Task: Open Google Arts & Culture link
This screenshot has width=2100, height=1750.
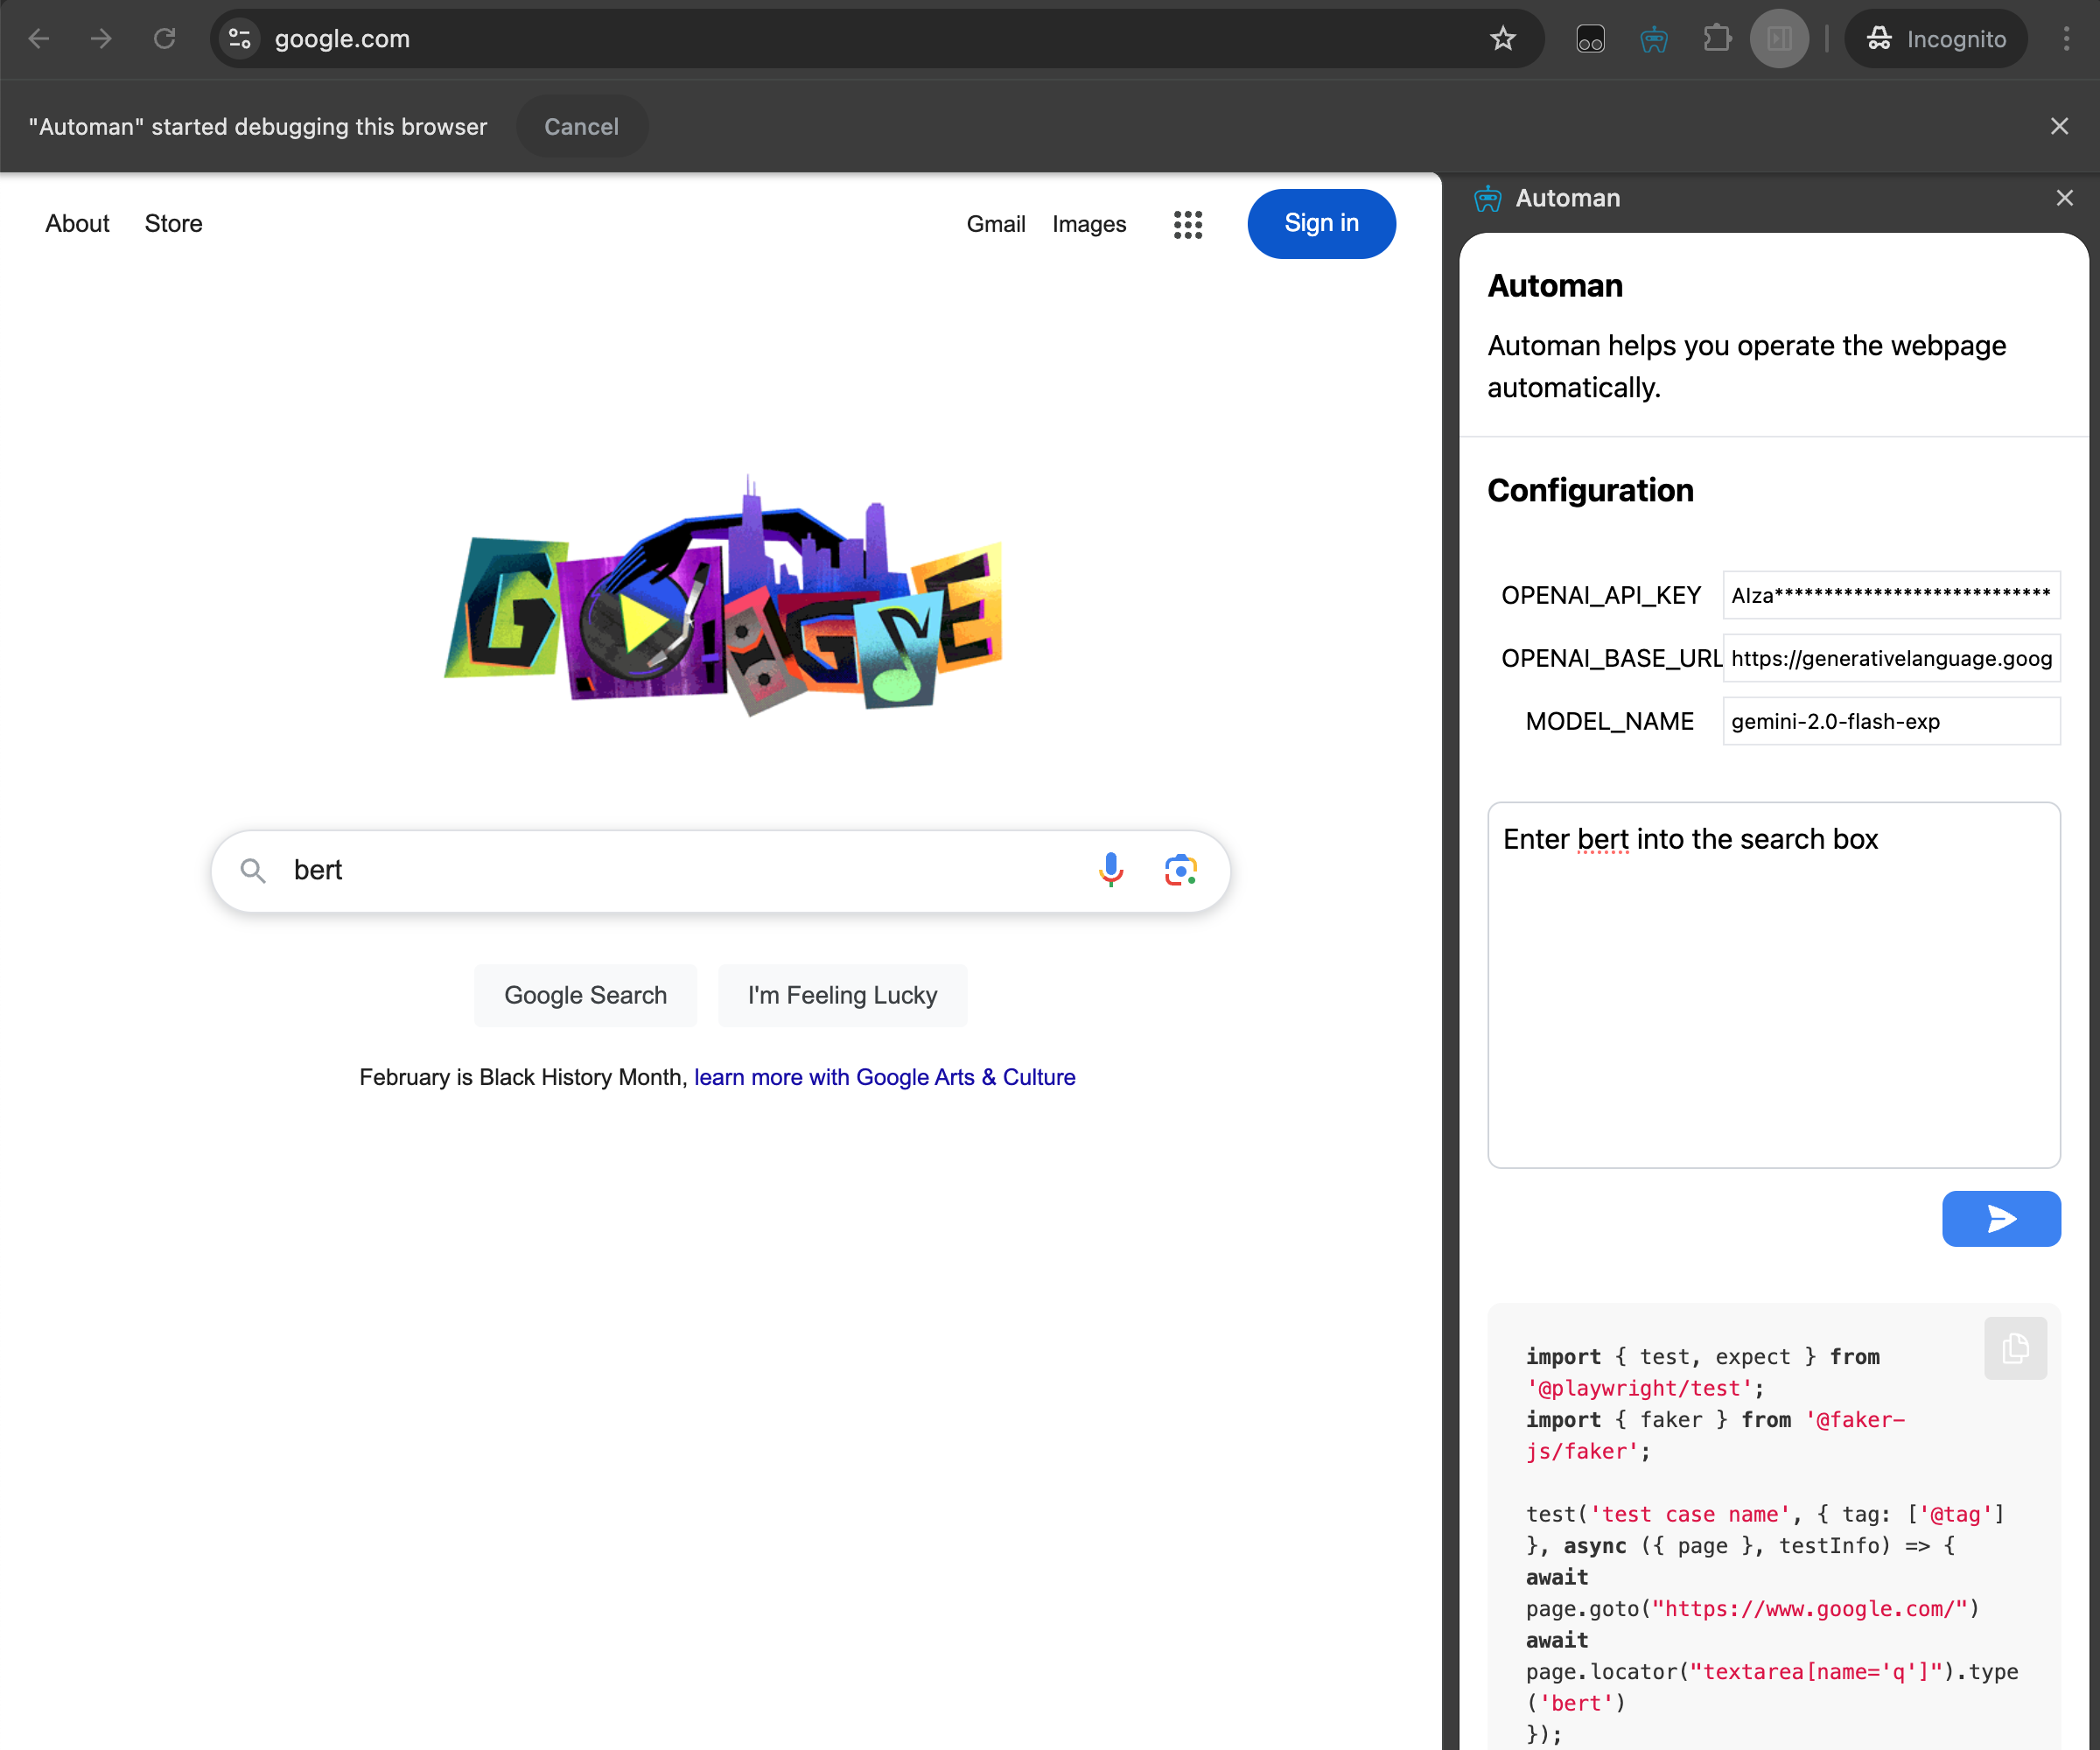Action: 884,1077
